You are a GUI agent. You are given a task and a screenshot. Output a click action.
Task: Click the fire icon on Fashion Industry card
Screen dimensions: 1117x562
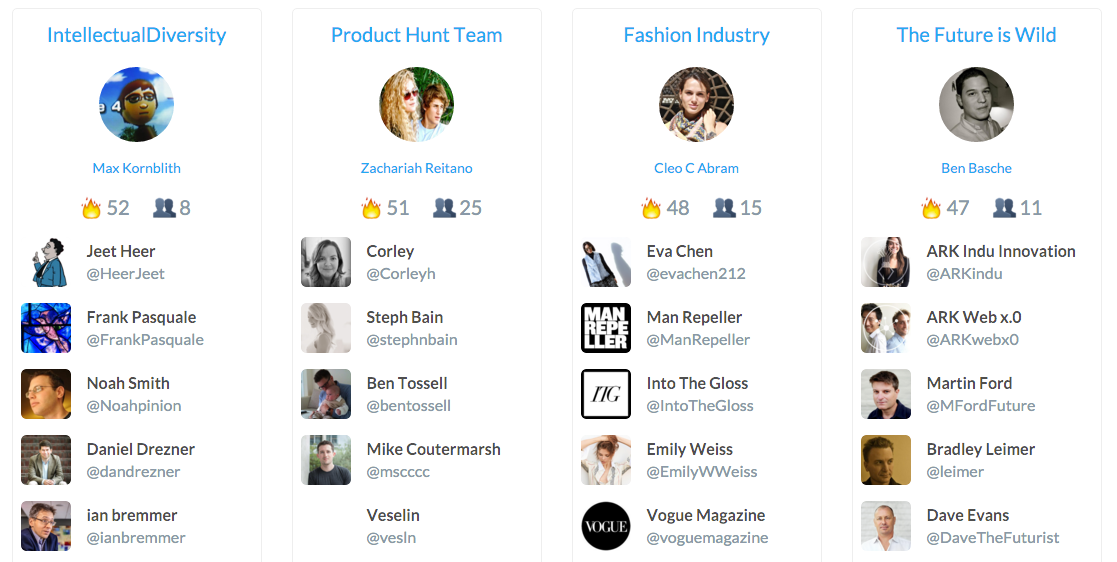pyautogui.click(x=652, y=208)
